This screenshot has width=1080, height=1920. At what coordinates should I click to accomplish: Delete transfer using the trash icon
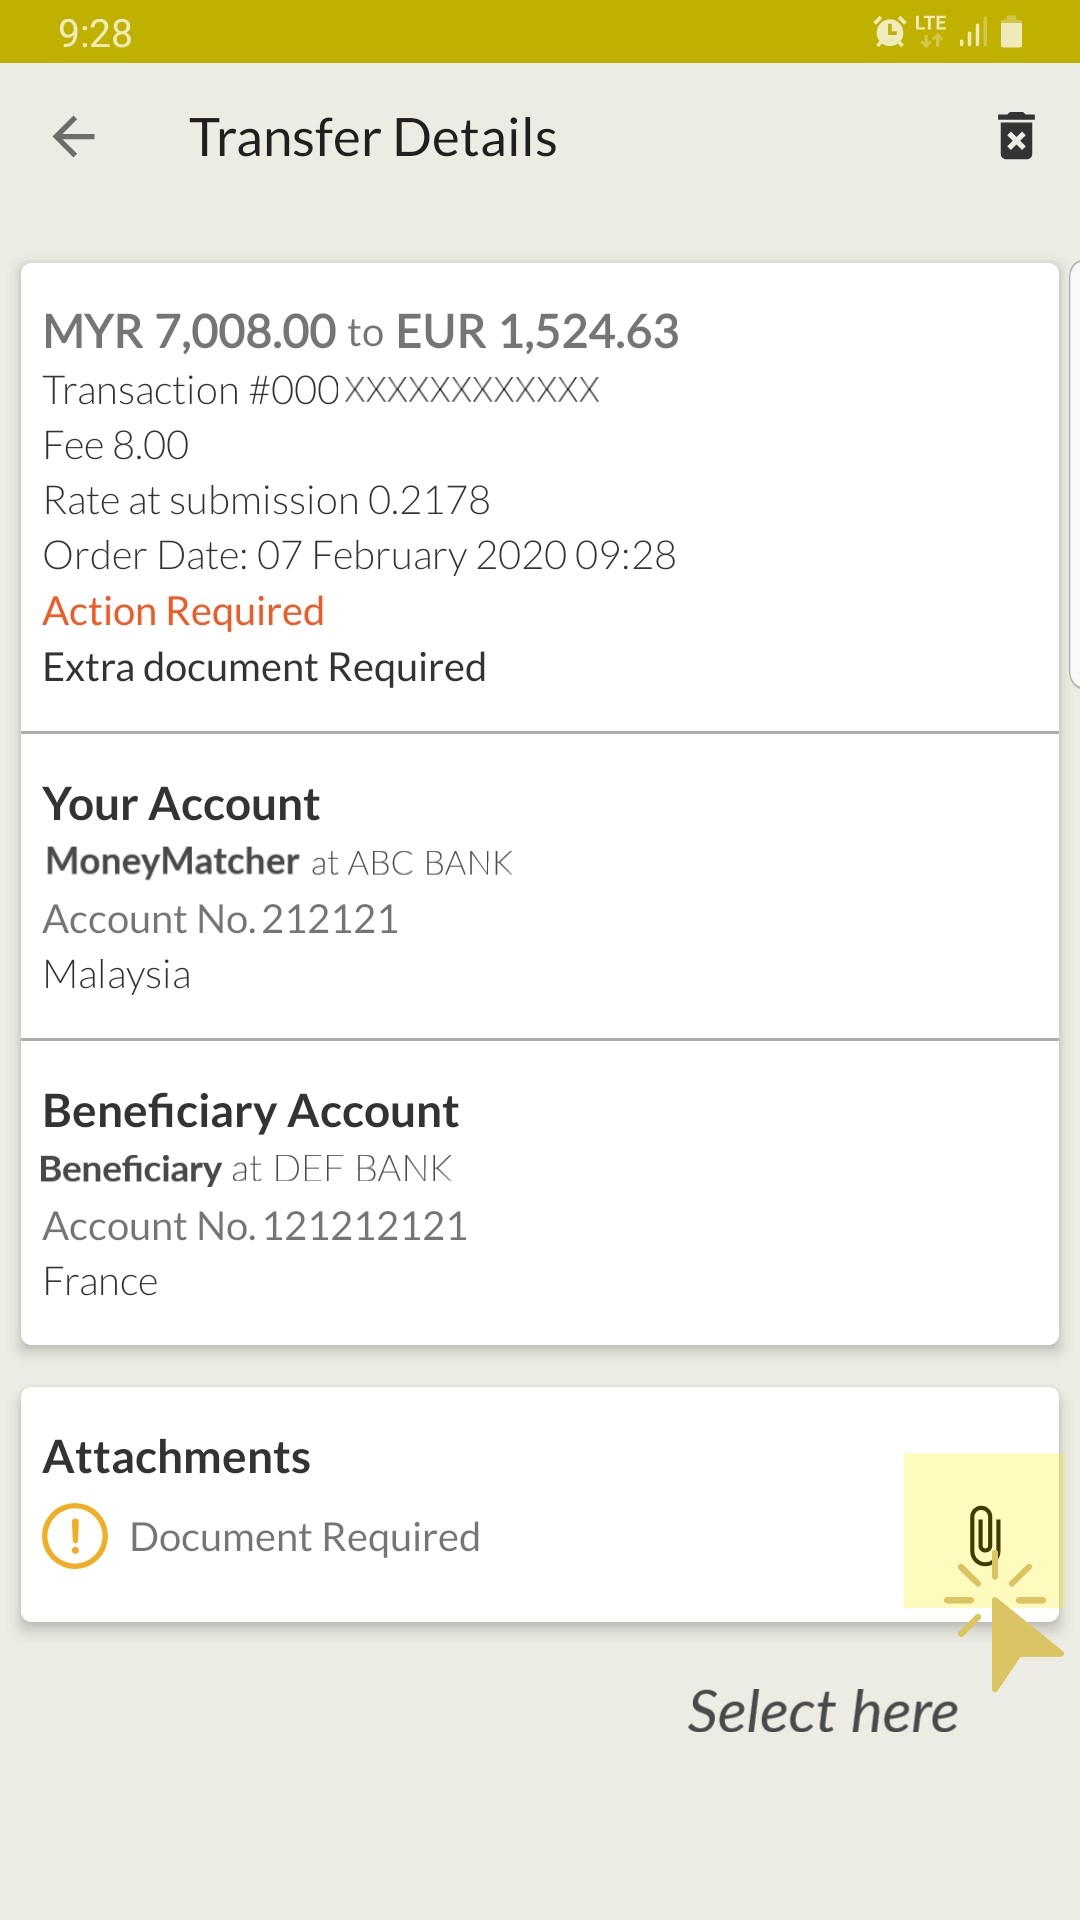tap(1016, 136)
